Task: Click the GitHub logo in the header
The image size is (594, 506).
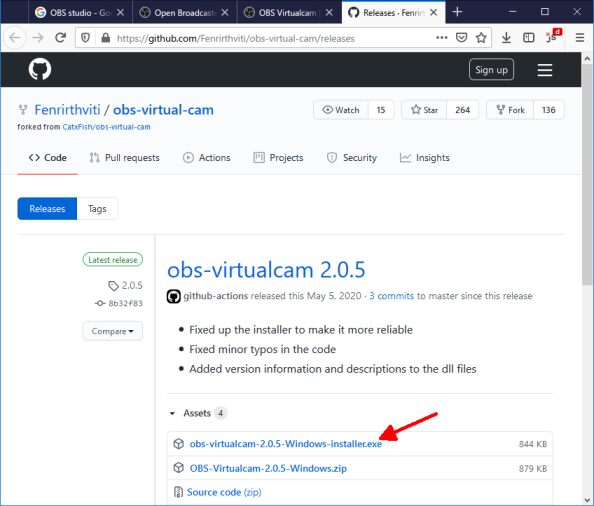Action: (x=40, y=69)
